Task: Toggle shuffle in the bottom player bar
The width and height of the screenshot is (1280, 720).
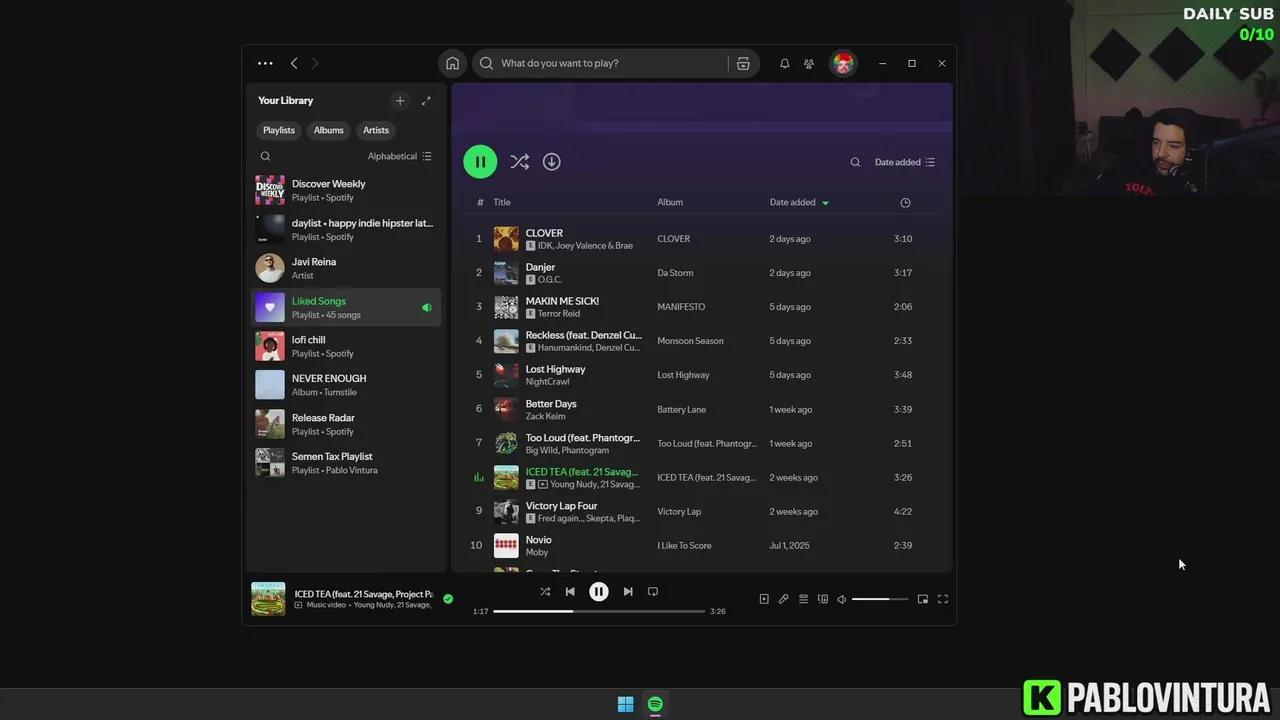Action: coord(545,591)
